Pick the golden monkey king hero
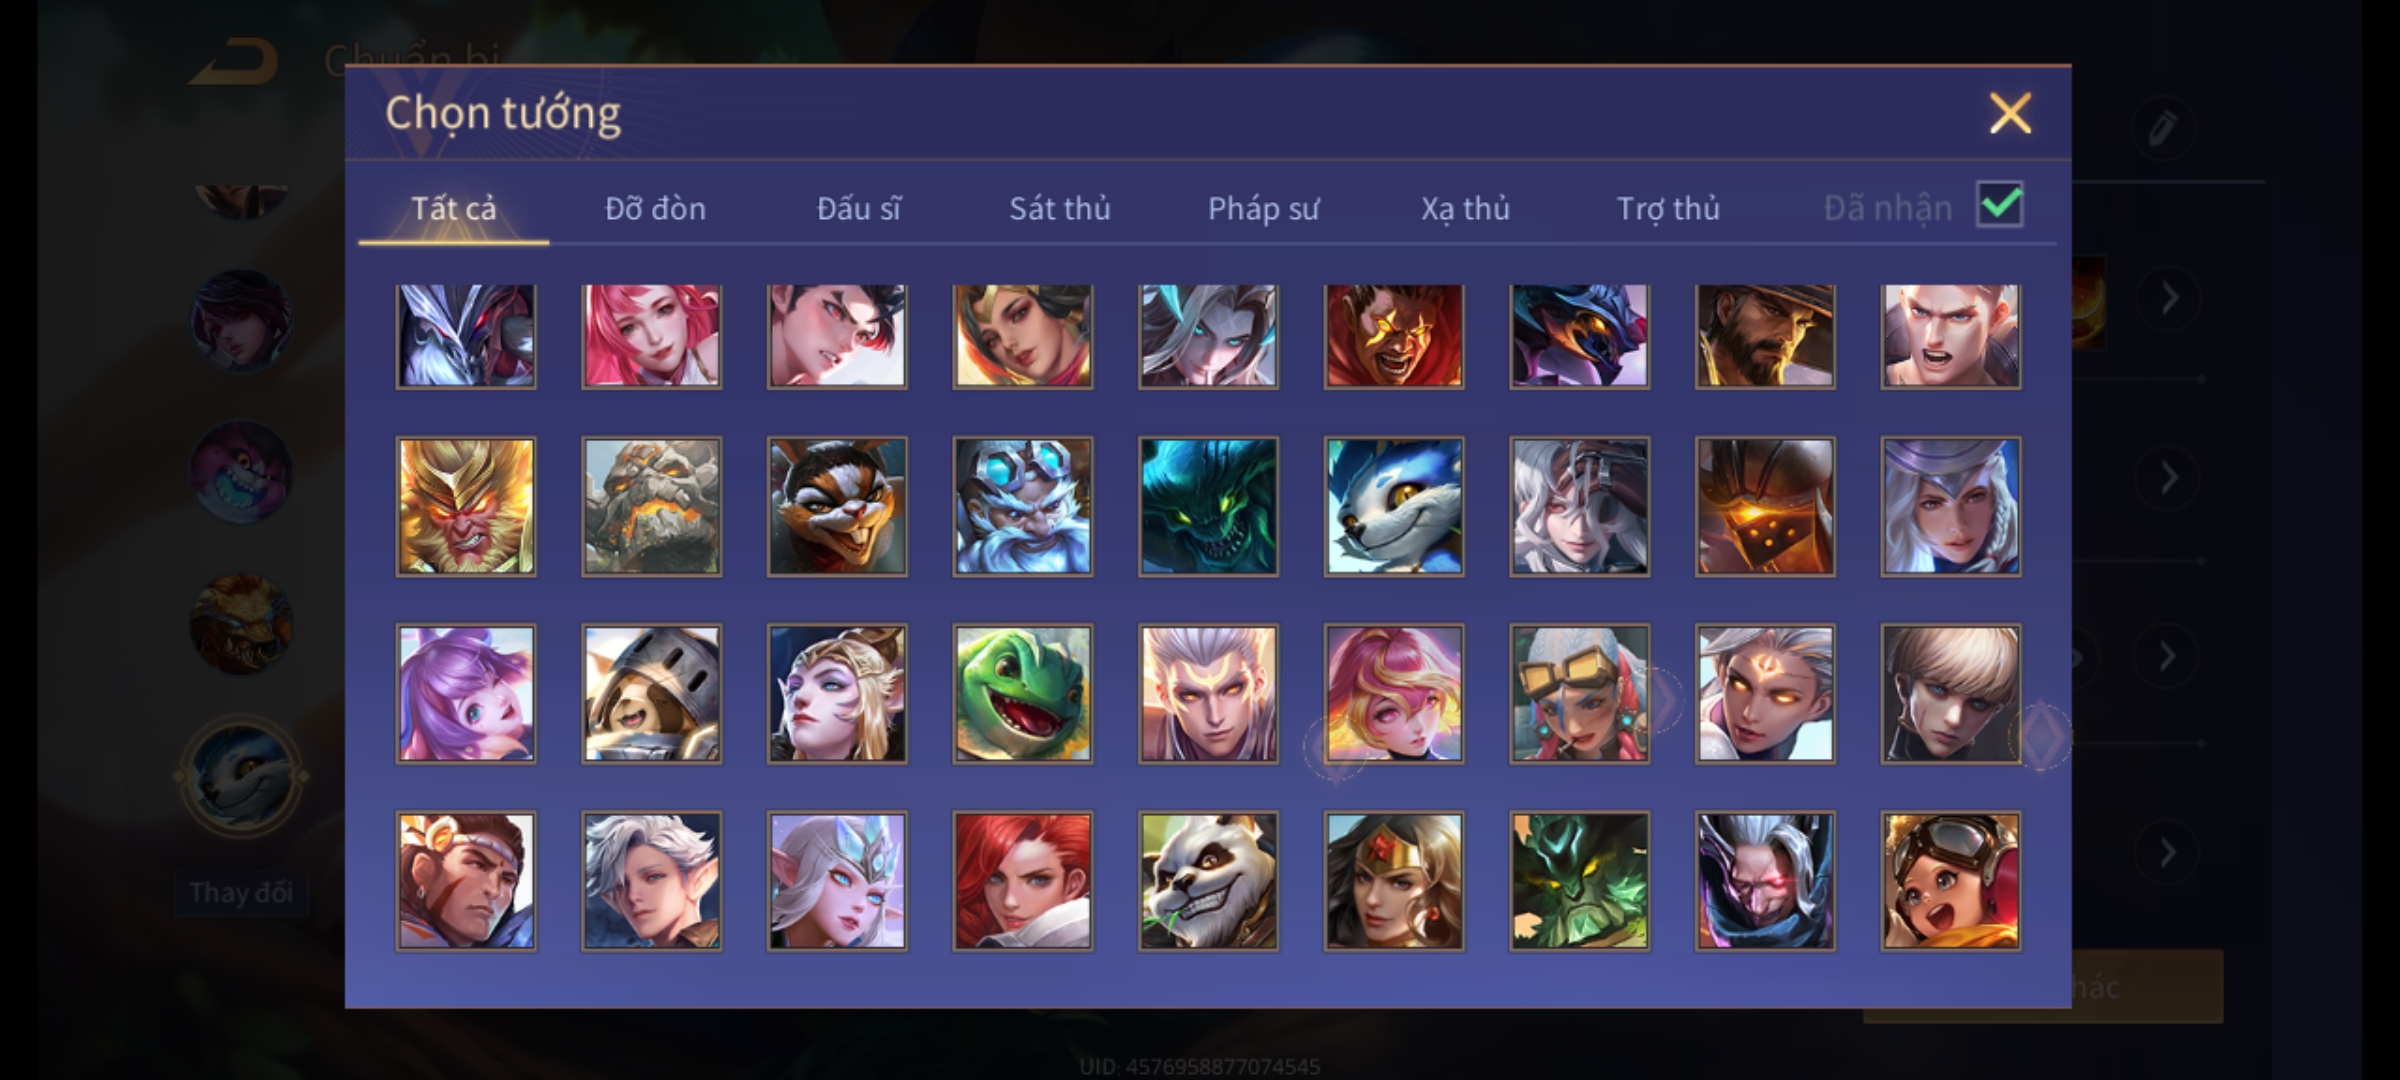Screen dimensions: 2400x1080 click(466, 506)
